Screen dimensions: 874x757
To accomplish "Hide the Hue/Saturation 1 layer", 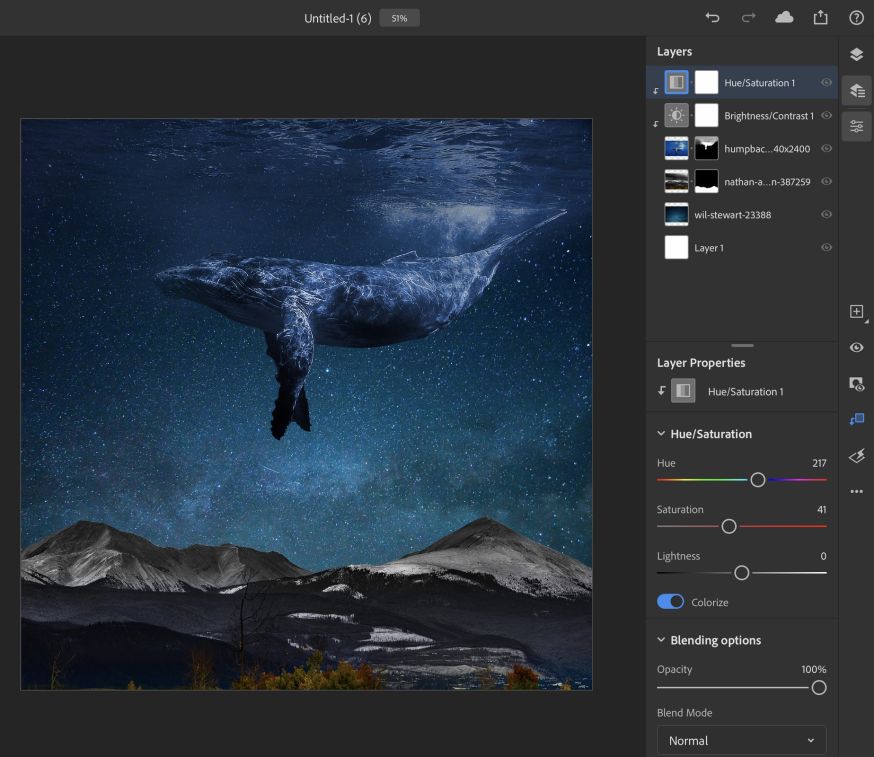I will coord(826,83).
